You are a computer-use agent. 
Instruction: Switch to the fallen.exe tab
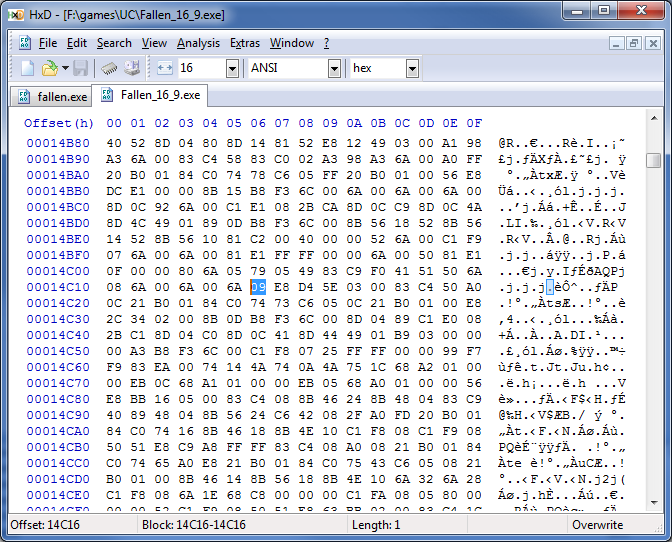coord(51,97)
